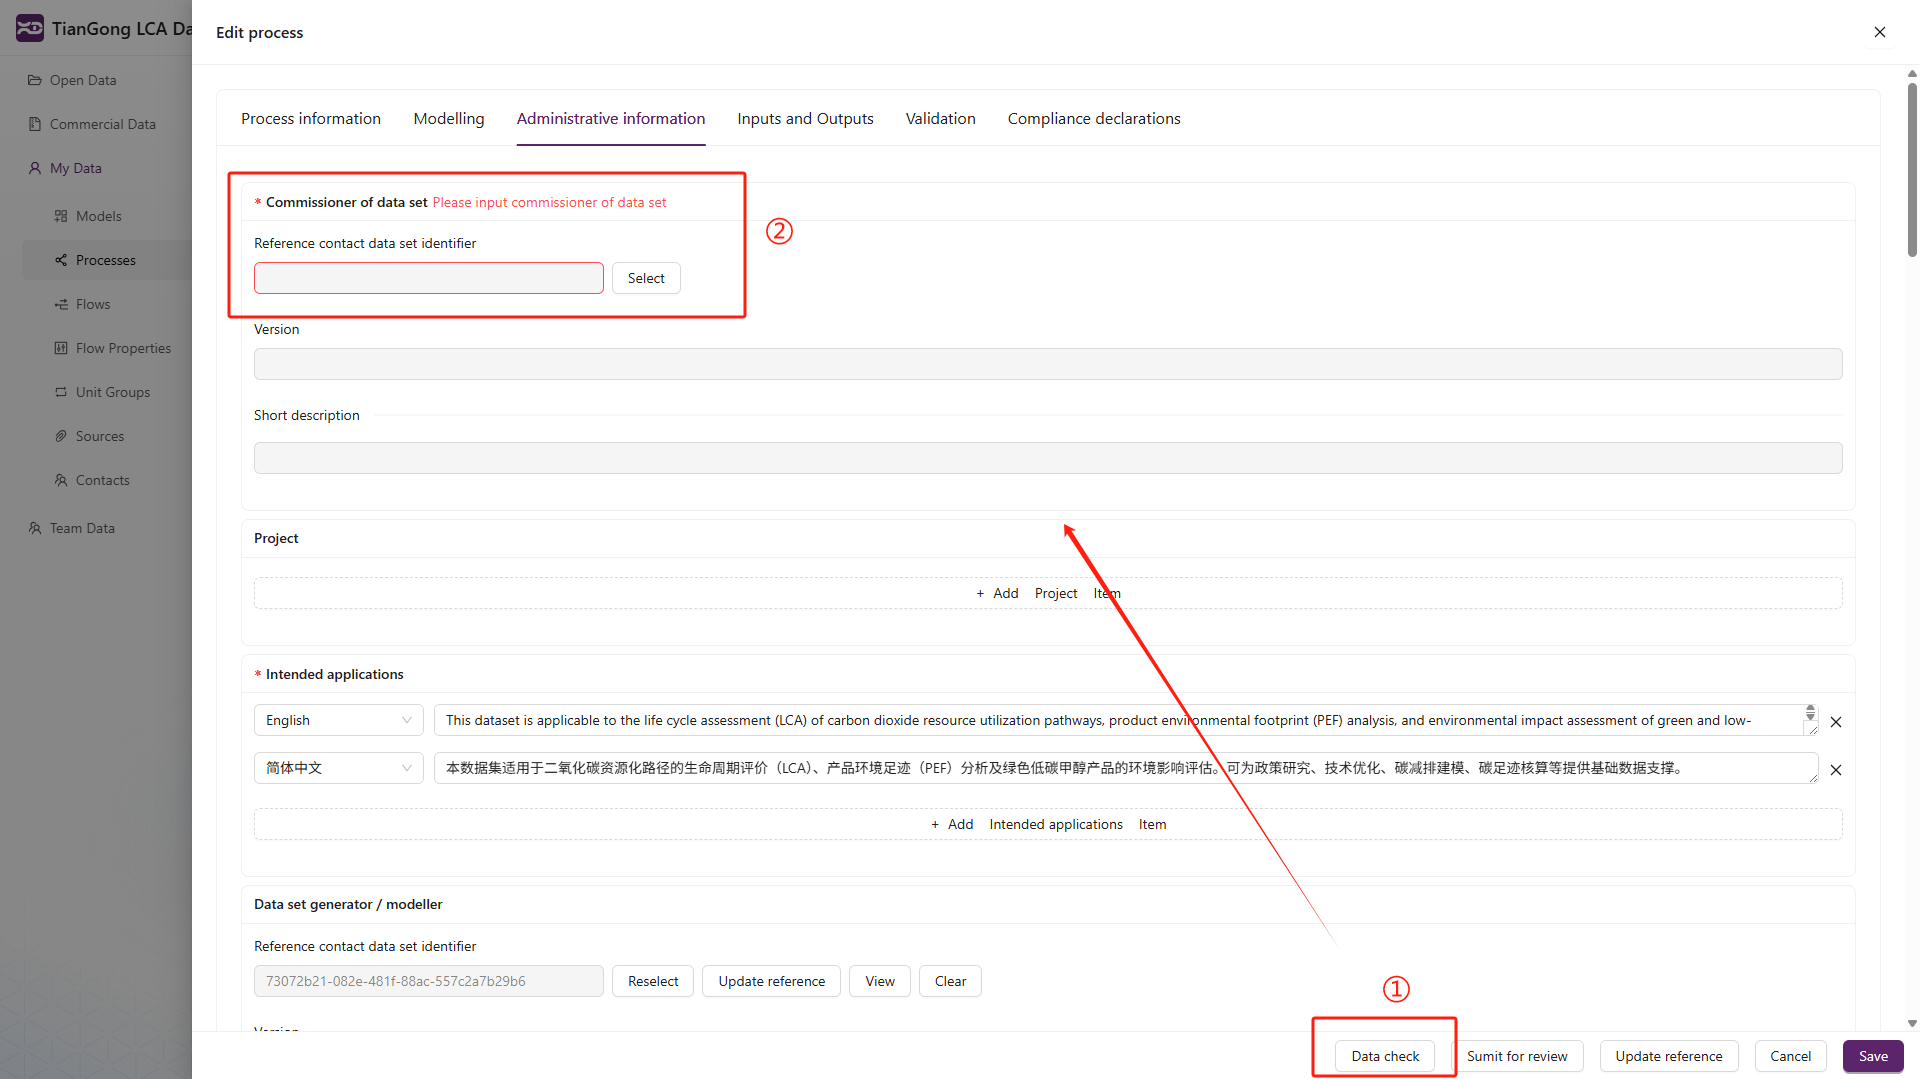1920x1079 pixels.
Task: Open the 简体中文 language dropdown
Action: pos(338,768)
